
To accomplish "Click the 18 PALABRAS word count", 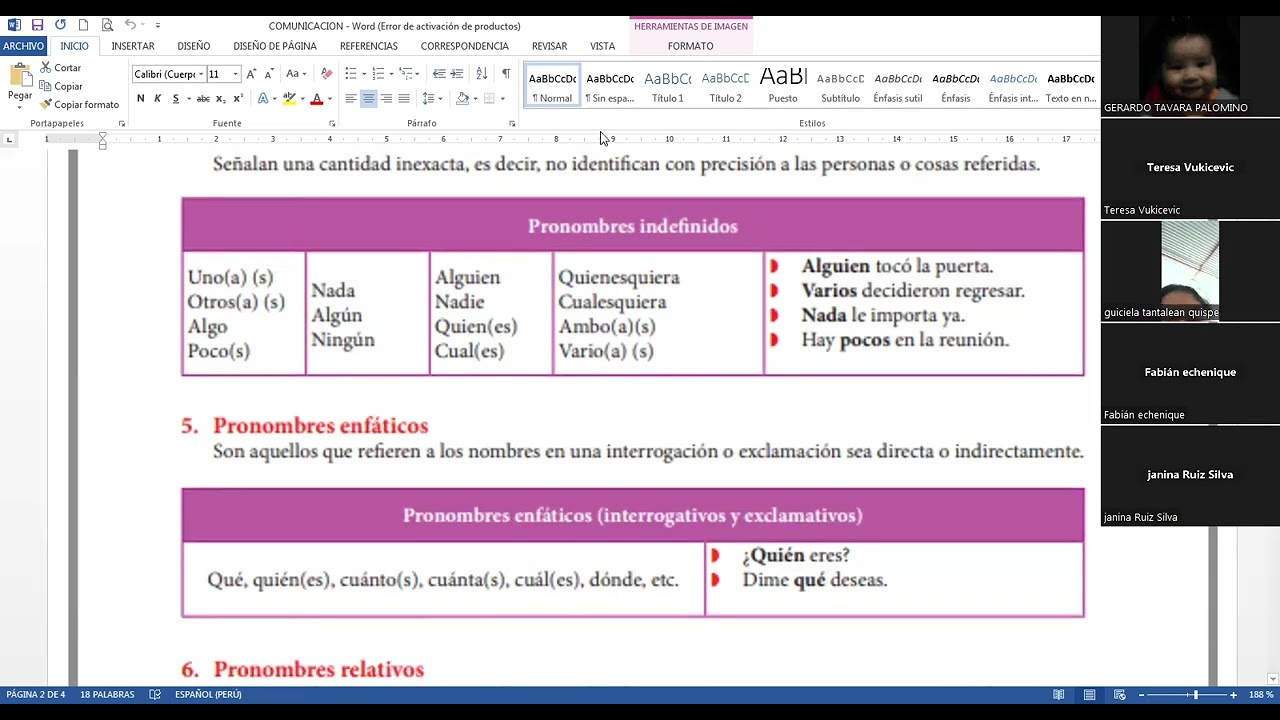I will click(107, 694).
